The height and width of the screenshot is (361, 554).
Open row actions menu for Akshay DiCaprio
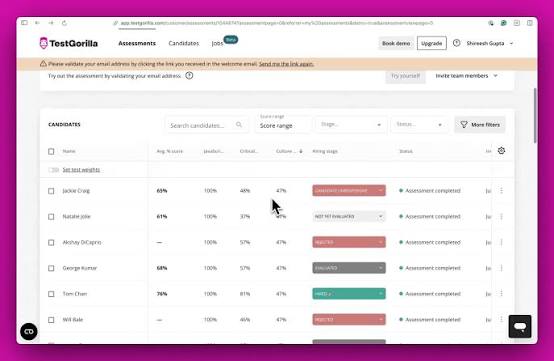[501, 242]
